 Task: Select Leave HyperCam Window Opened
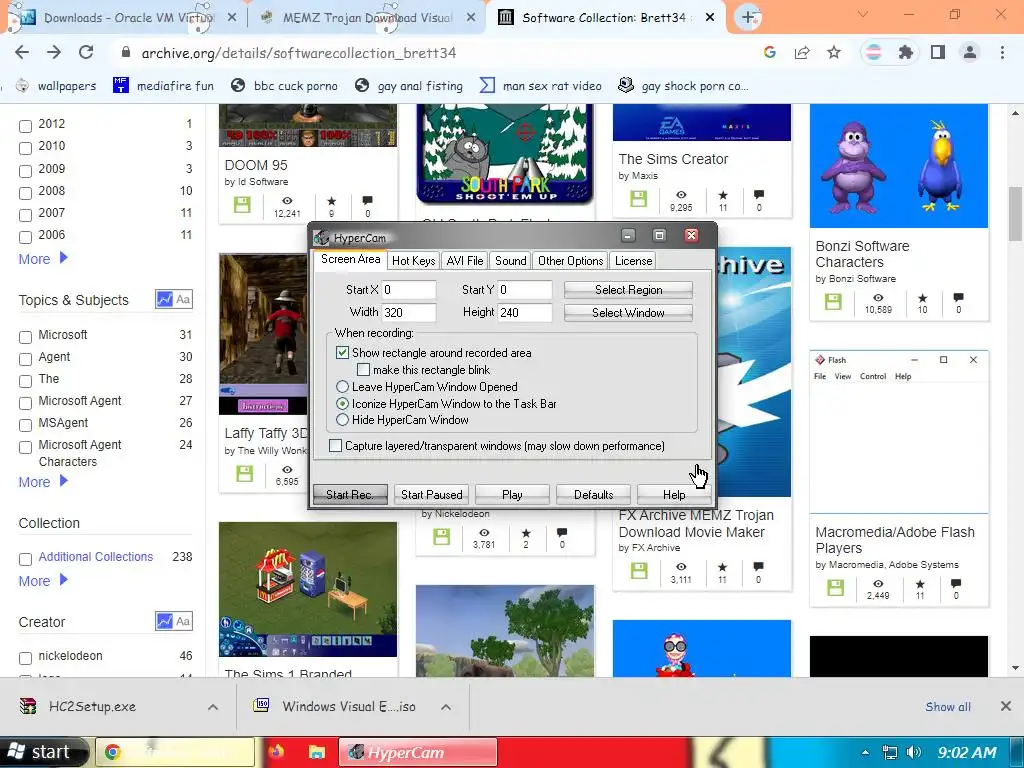tap(342, 387)
